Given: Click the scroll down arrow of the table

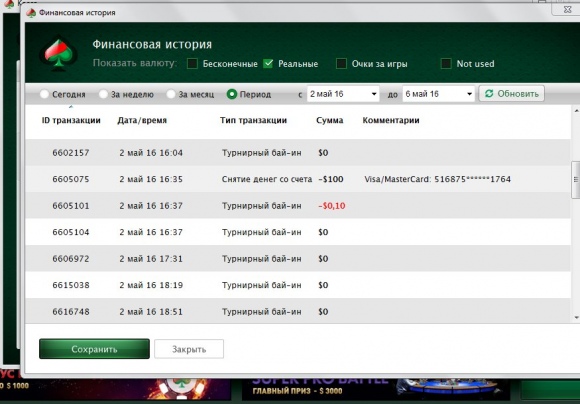Looking at the screenshot, I should coord(576,317).
